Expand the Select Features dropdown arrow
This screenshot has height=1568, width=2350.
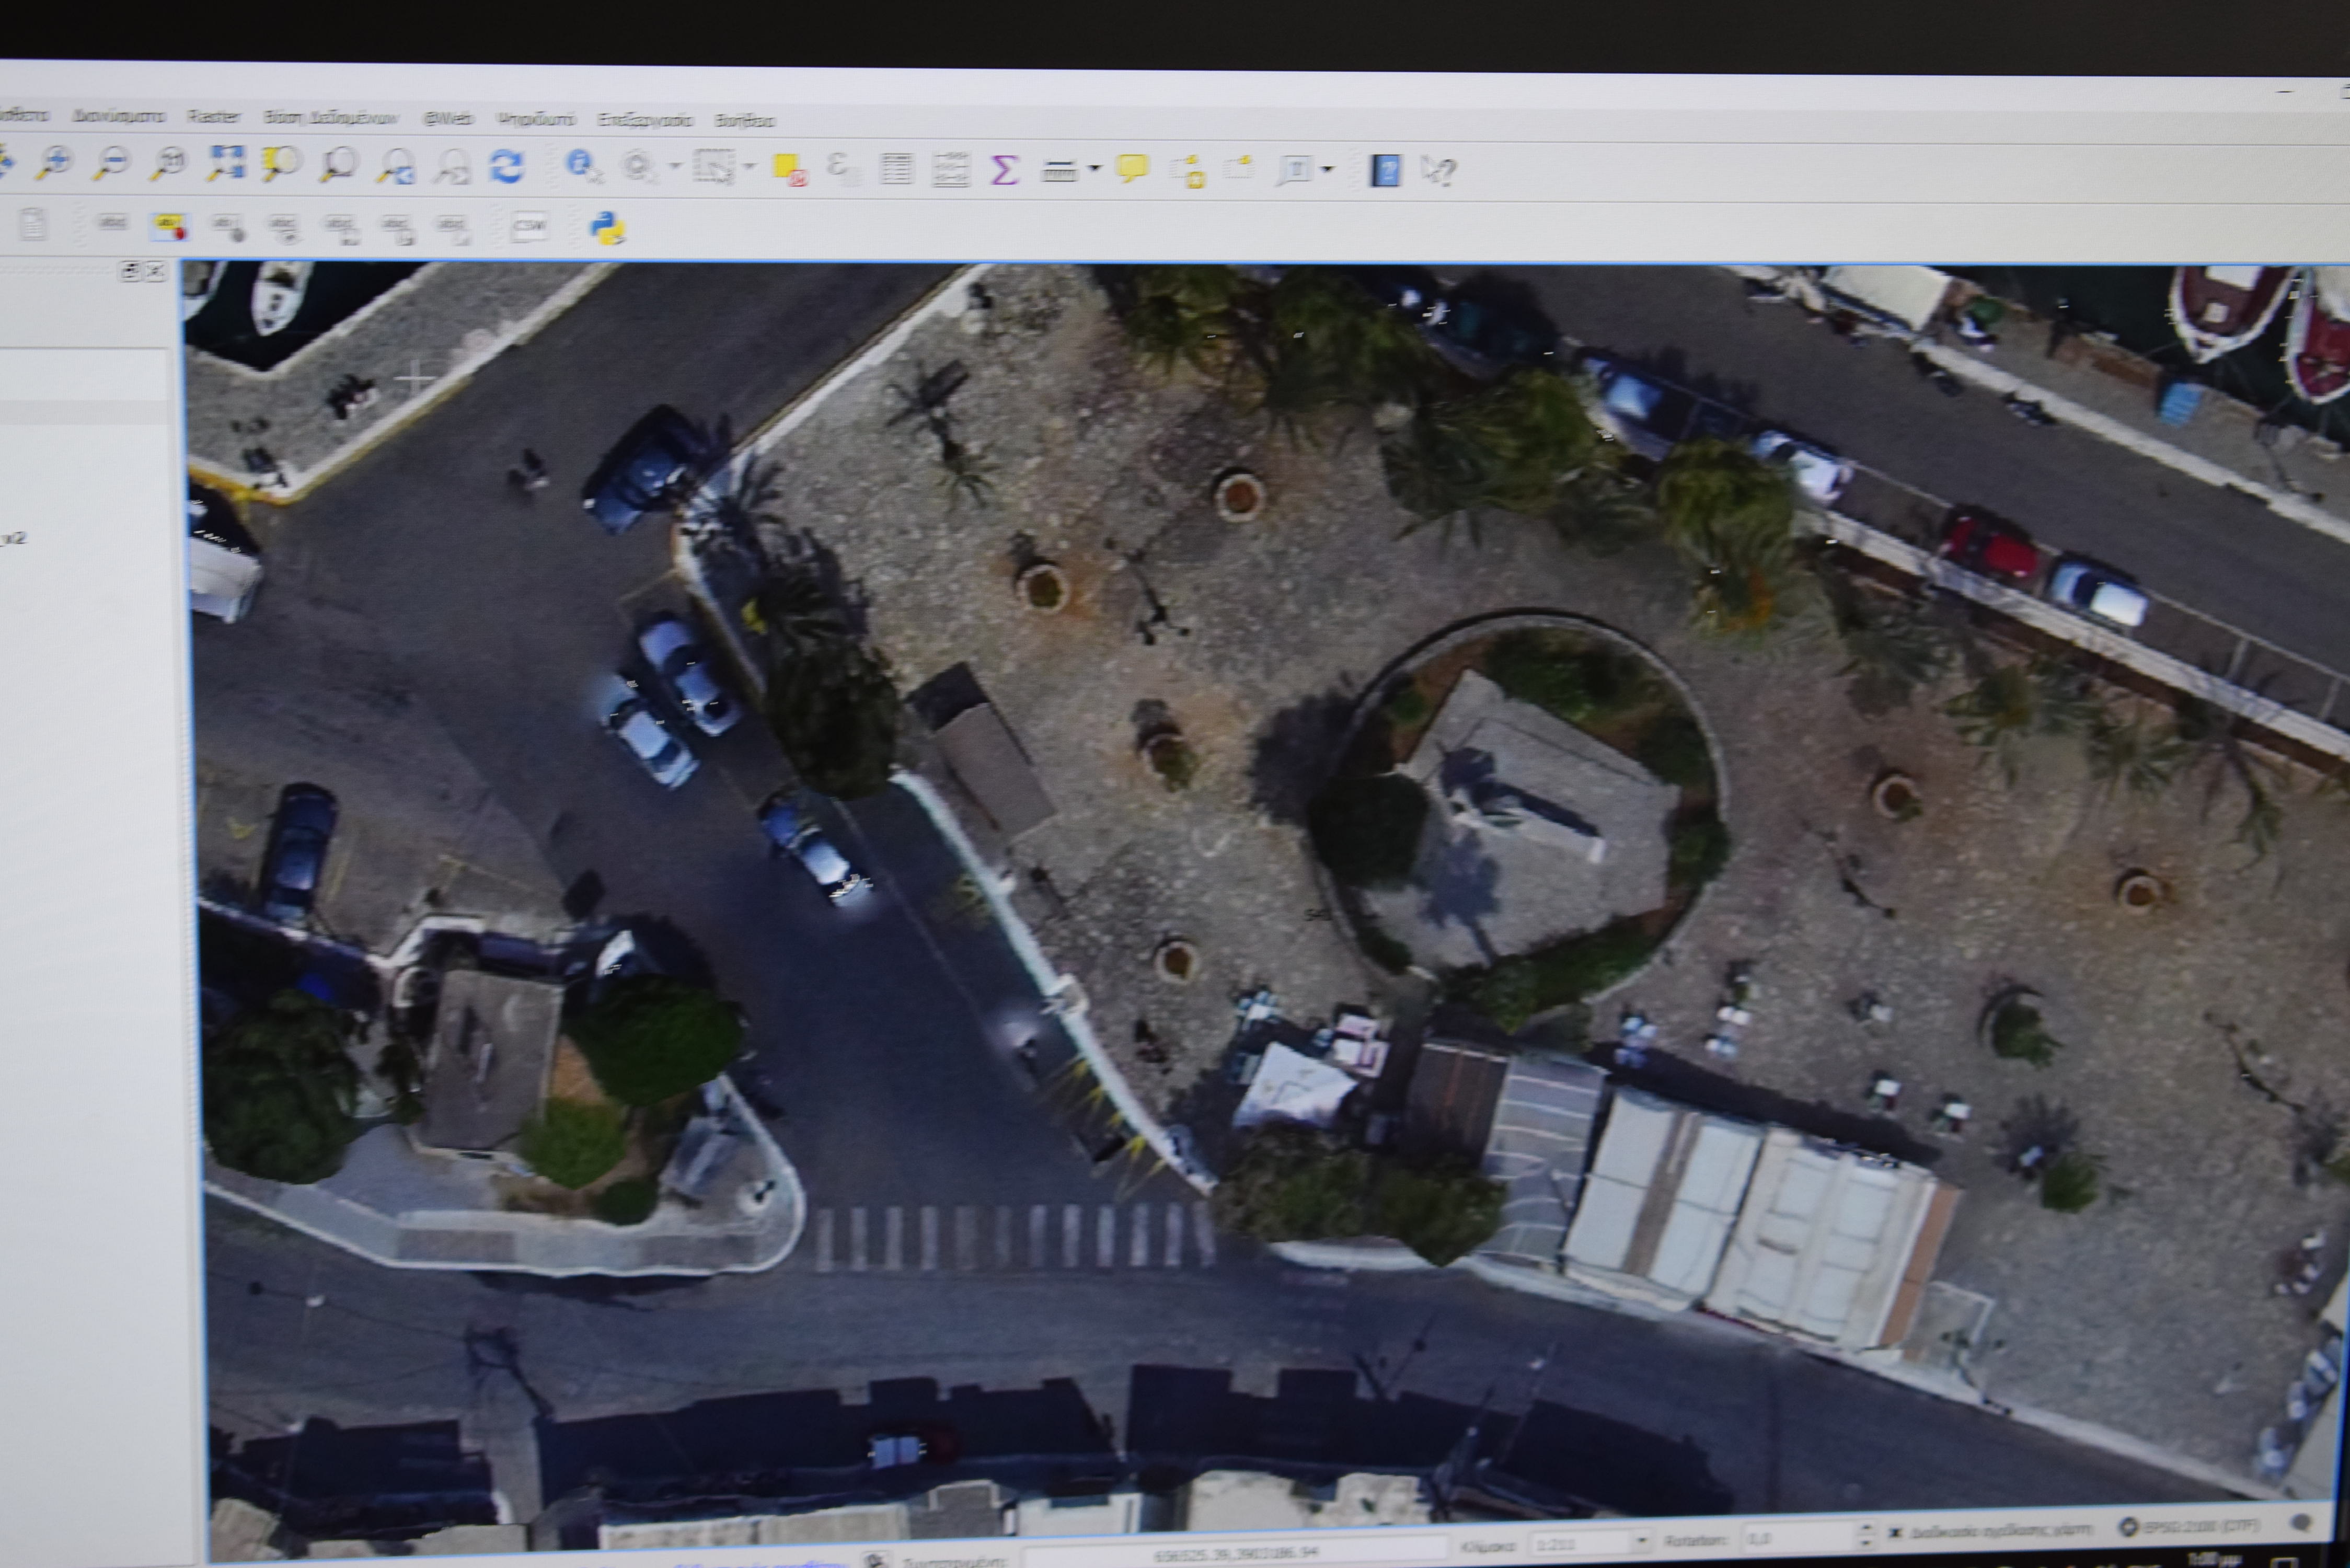749,166
